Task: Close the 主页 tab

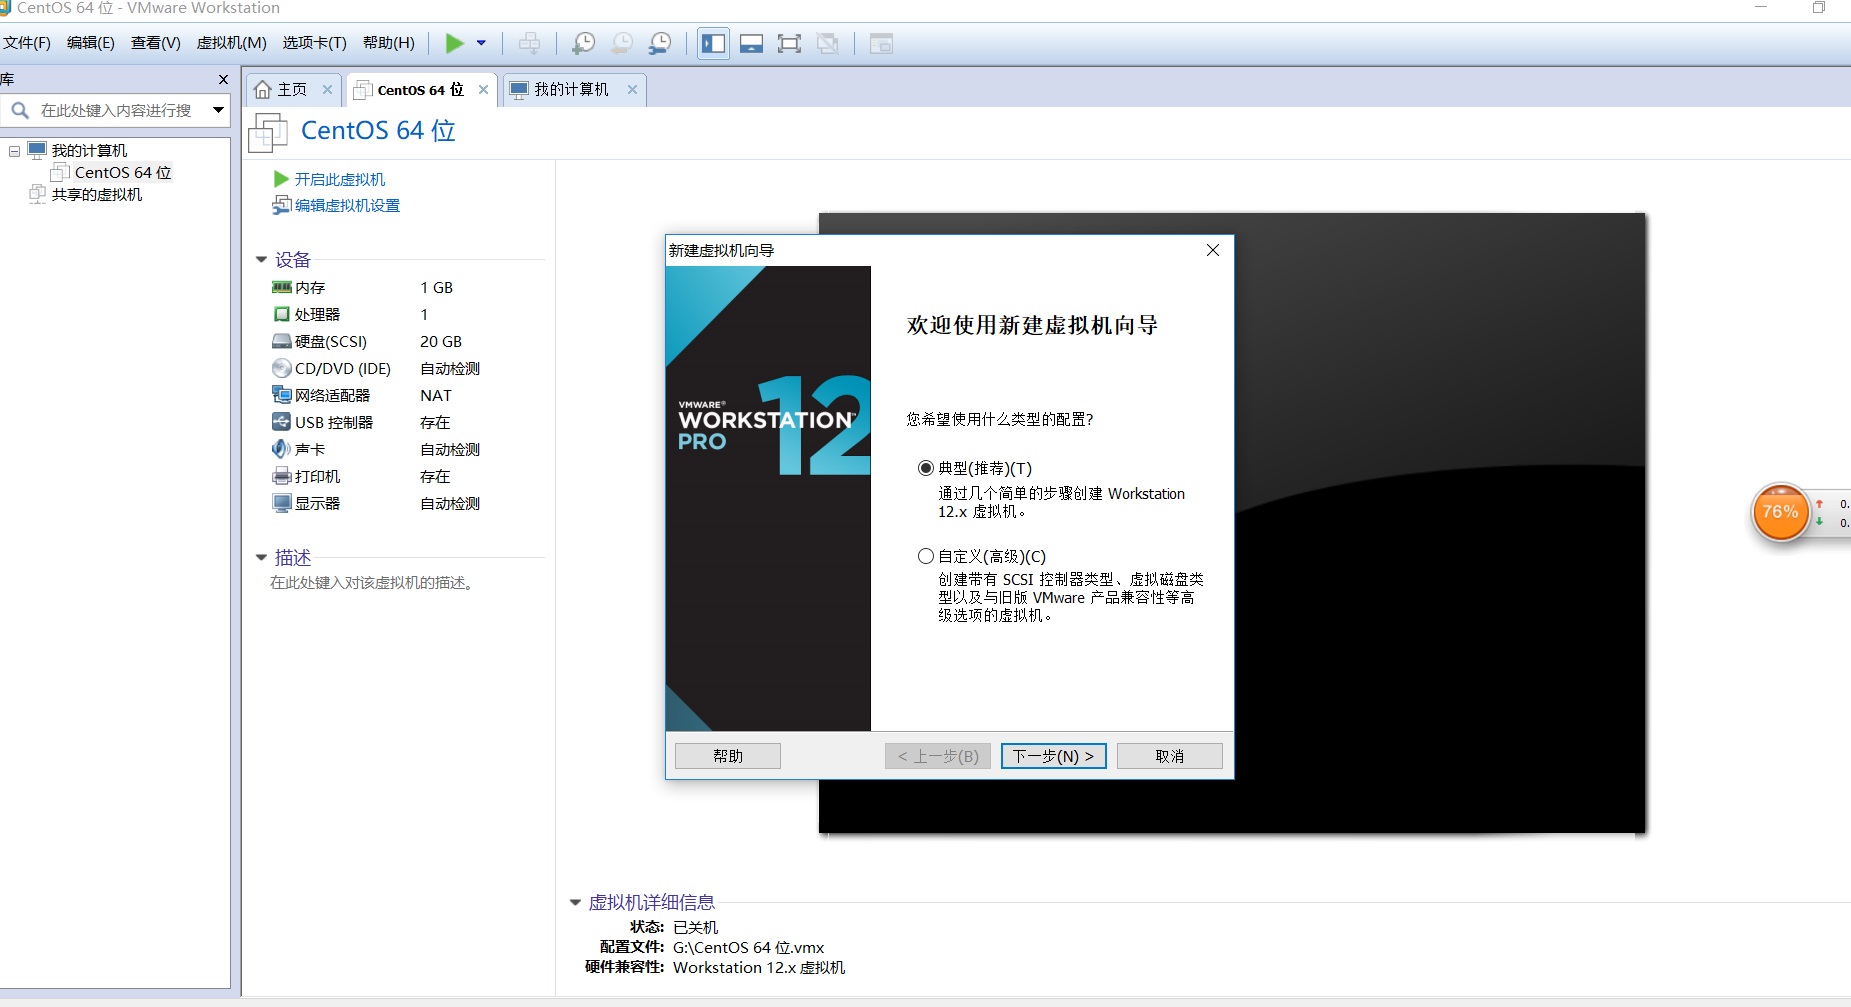Action: point(327,89)
